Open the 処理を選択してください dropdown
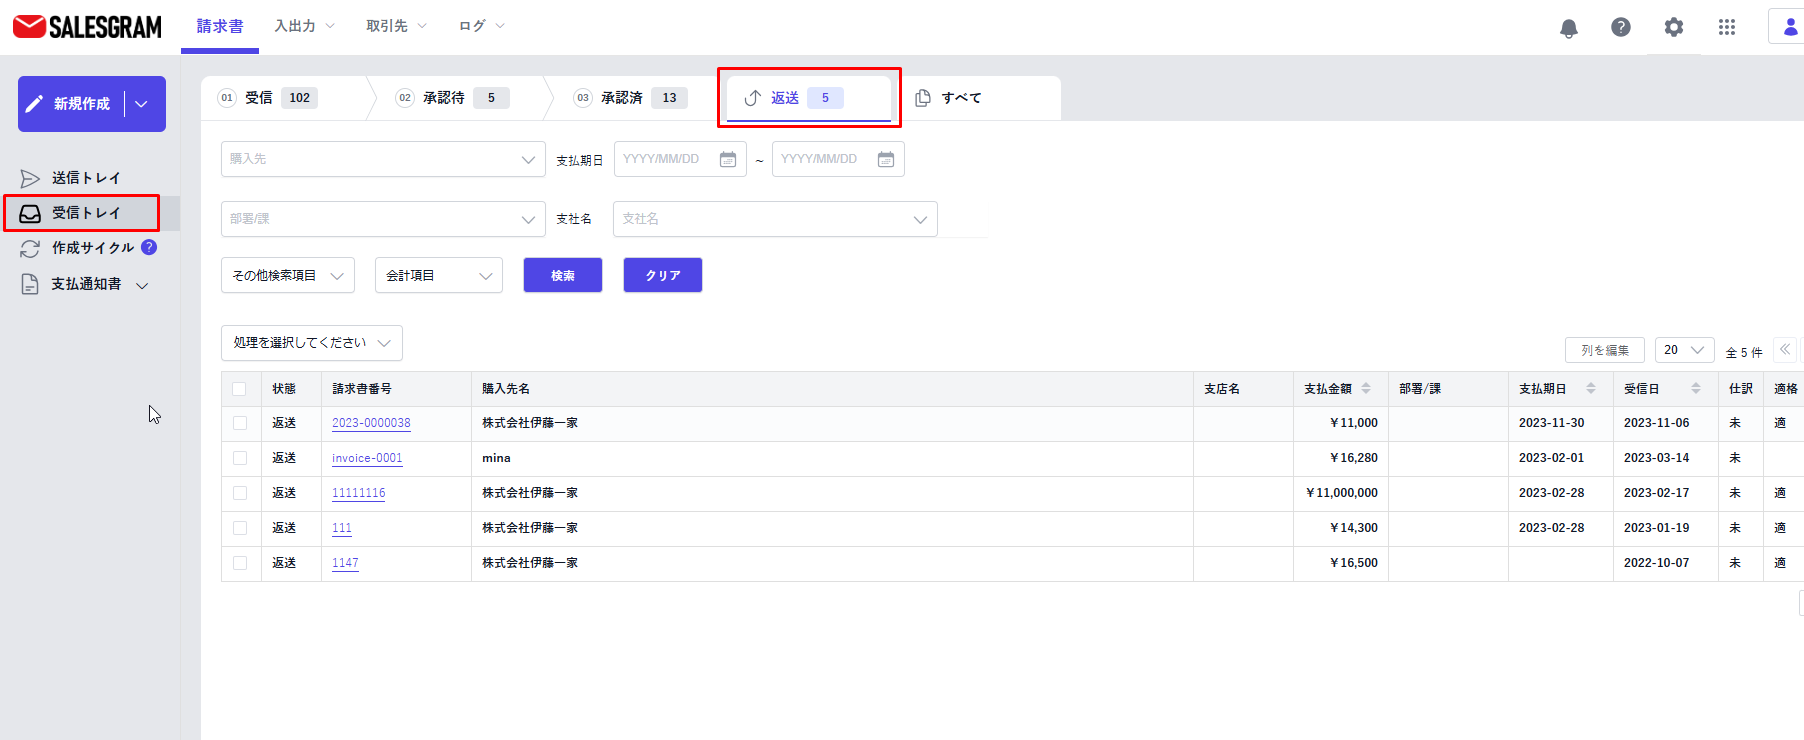The height and width of the screenshot is (740, 1804). coord(311,343)
